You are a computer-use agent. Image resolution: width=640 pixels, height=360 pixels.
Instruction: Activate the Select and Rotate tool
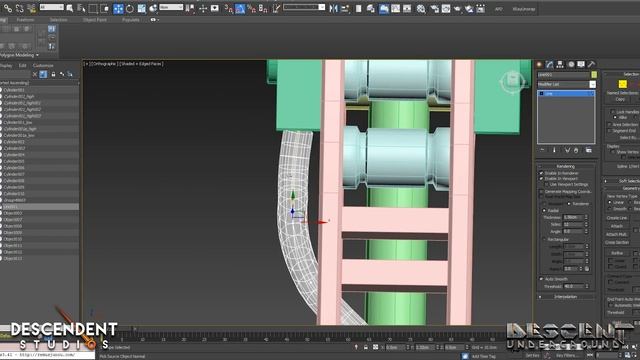tap(130, 8)
